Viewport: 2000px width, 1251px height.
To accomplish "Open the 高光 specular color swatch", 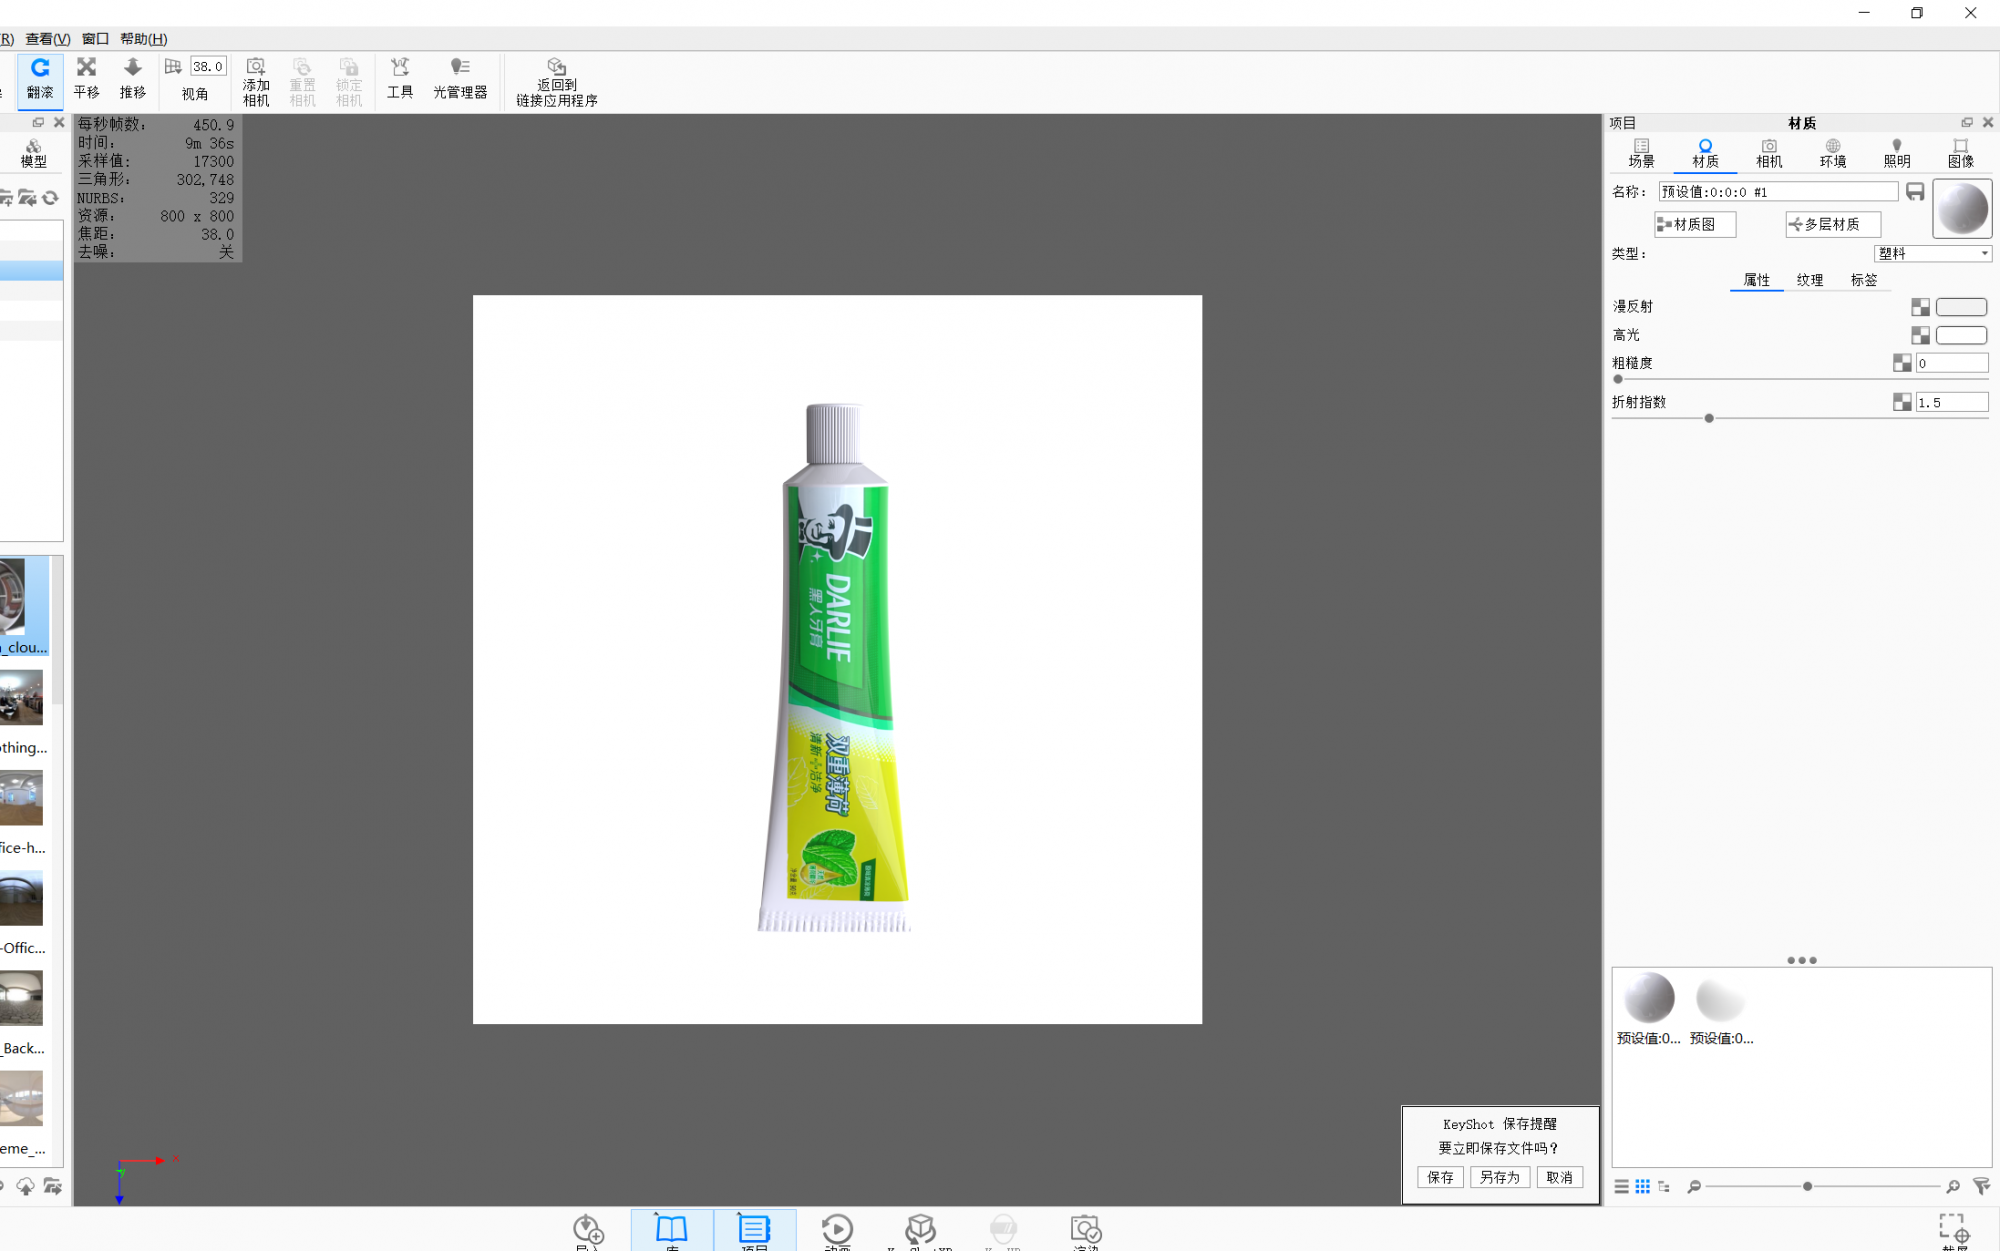I will click(1961, 335).
